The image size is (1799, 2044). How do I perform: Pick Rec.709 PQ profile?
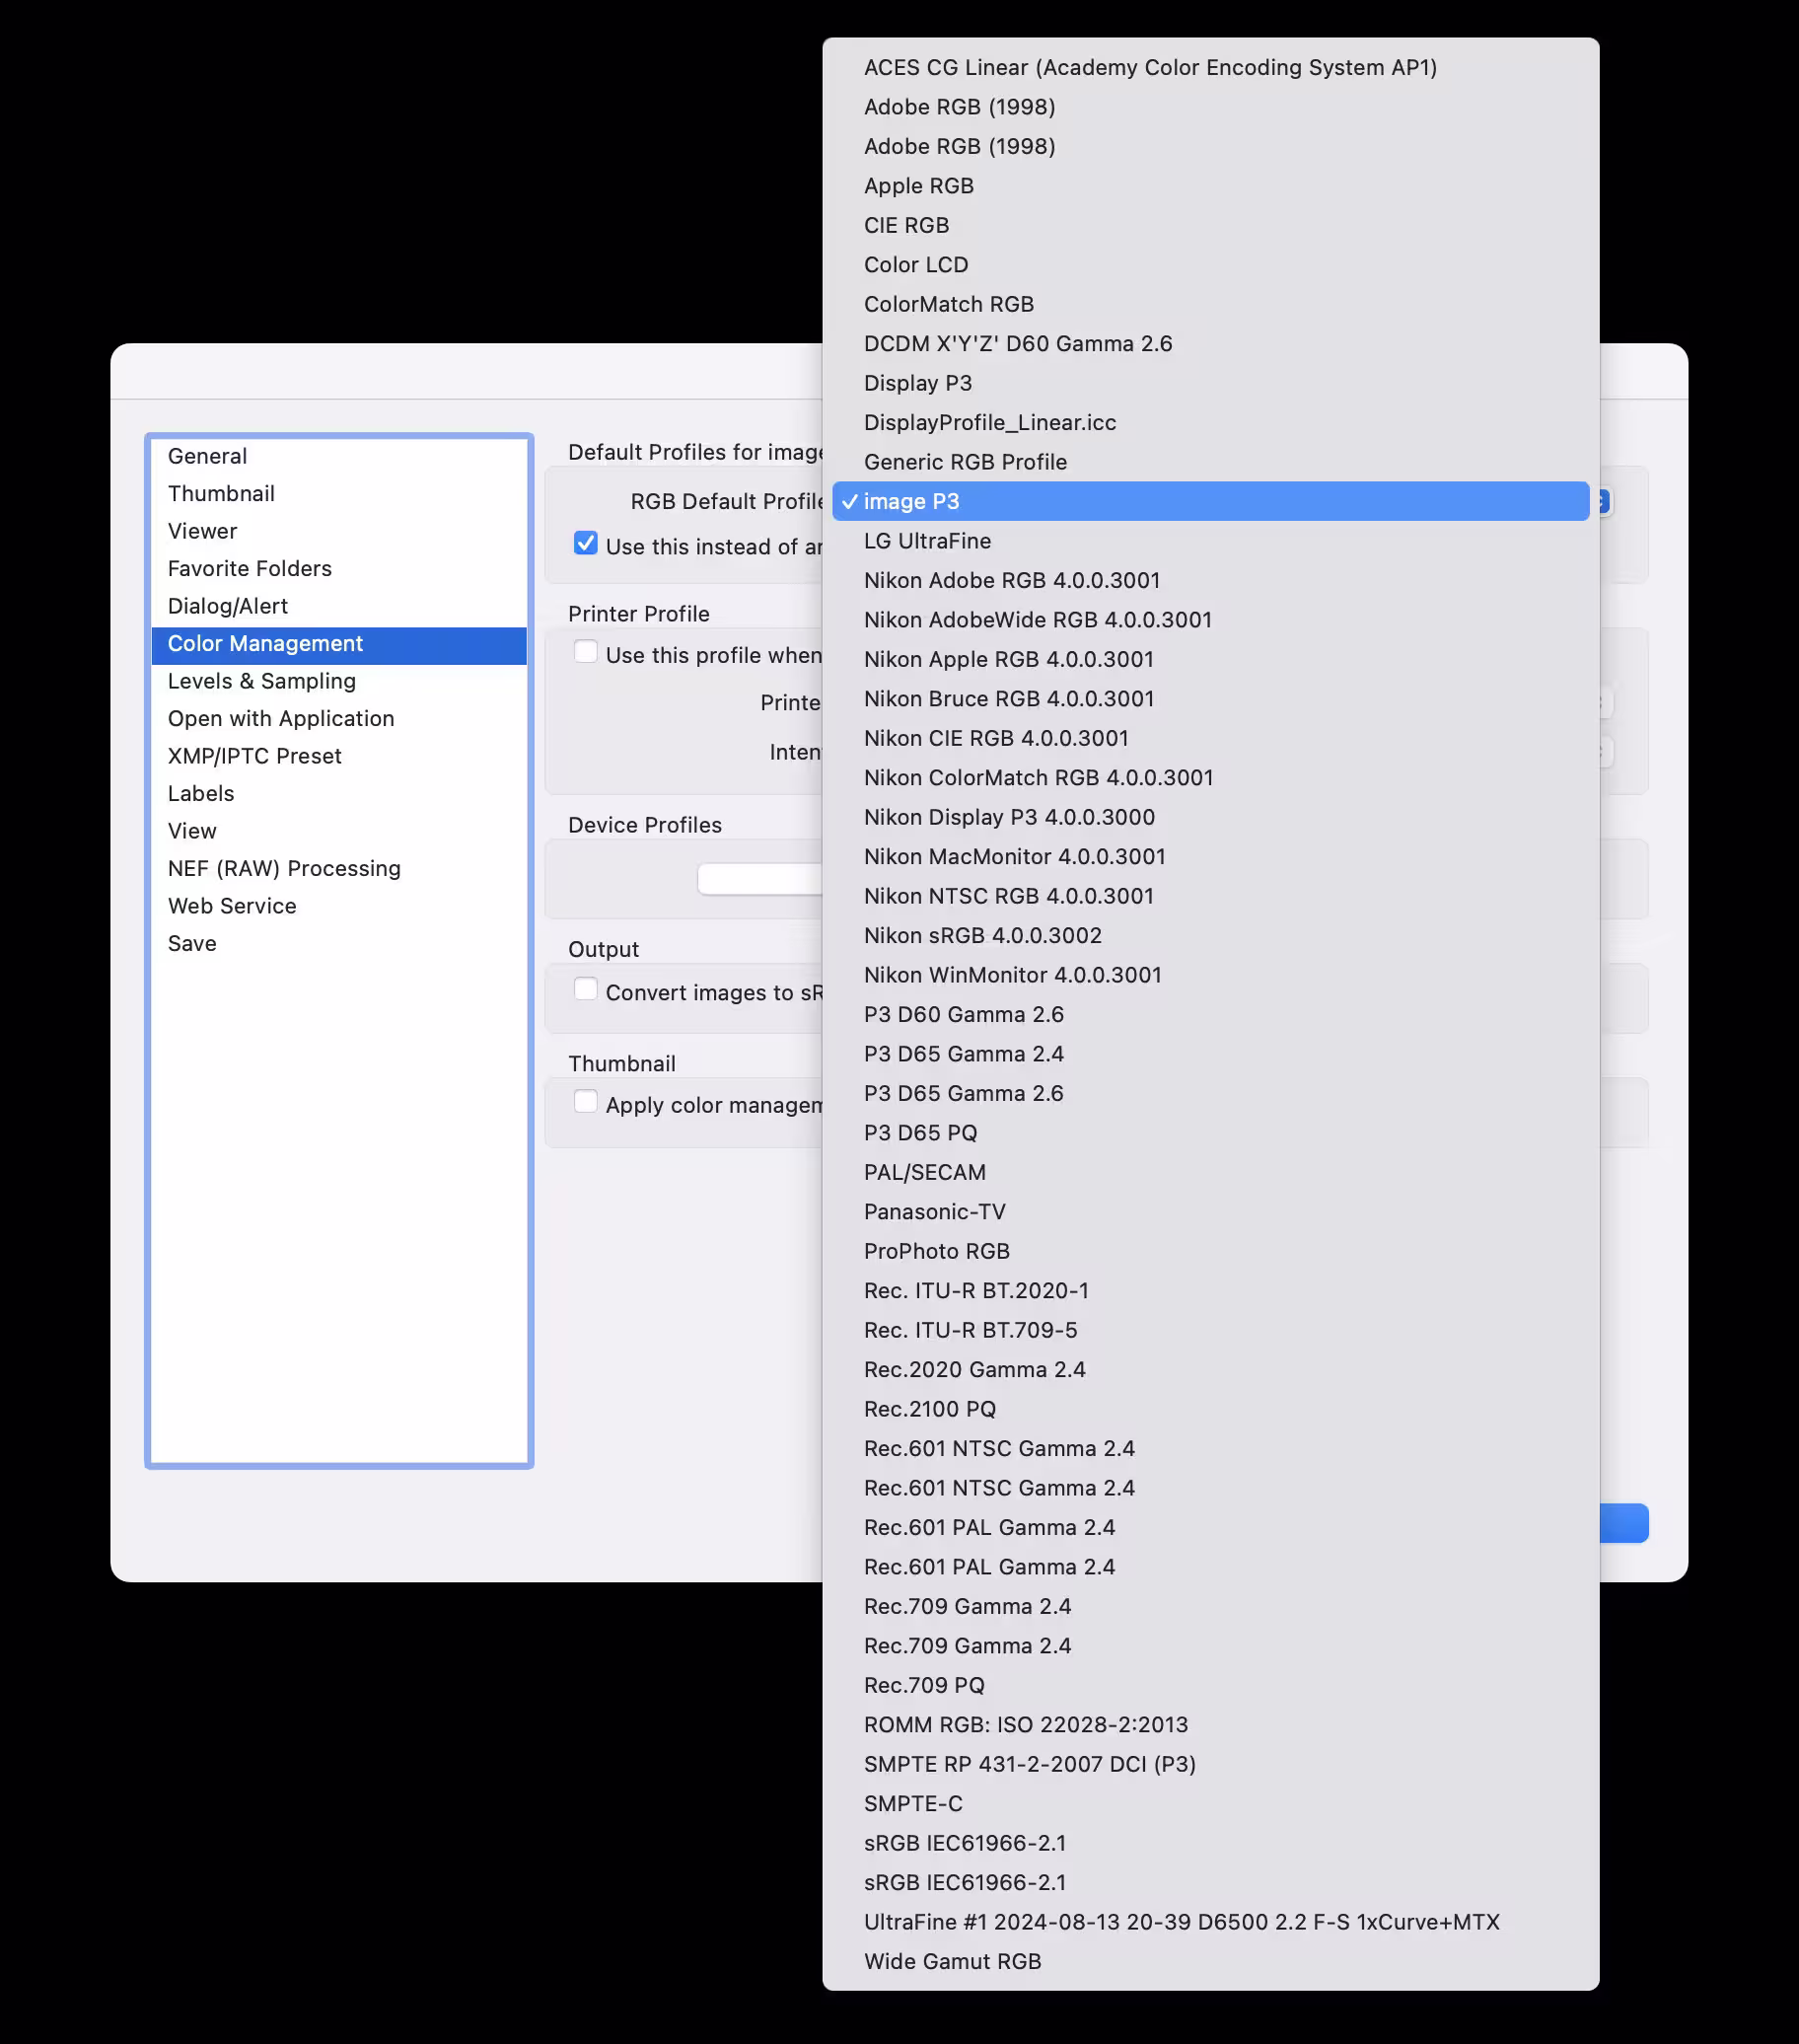click(1210, 1686)
